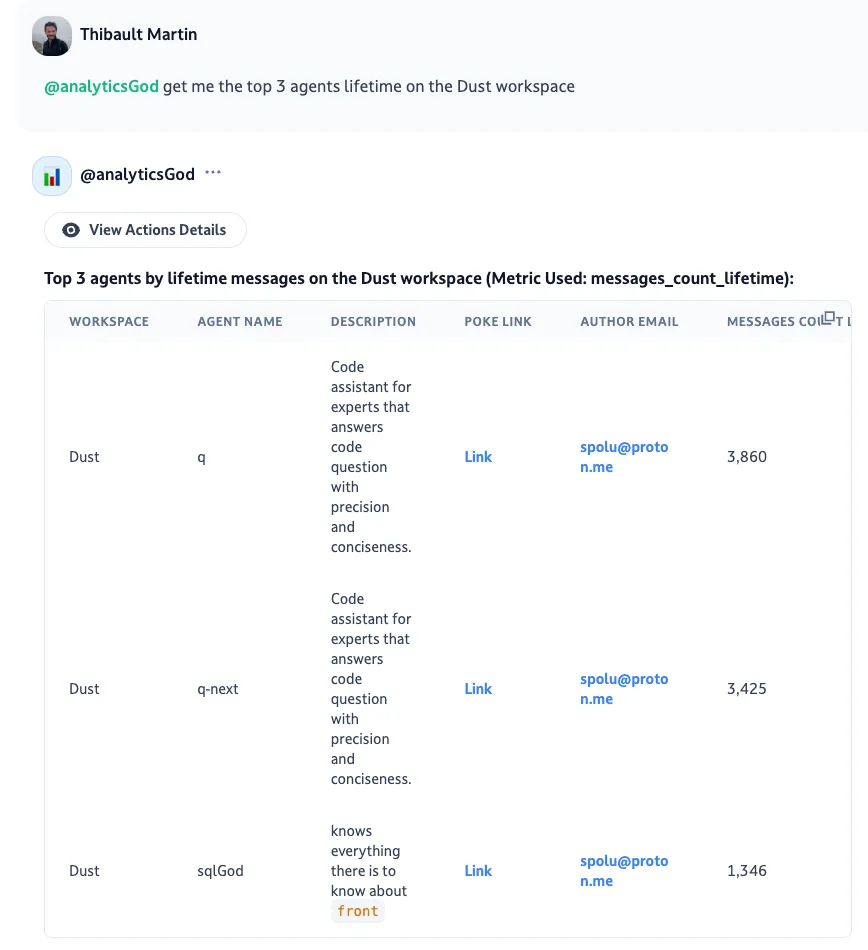
Task: Click the @analyticsGod mention in the user message
Action: click(x=101, y=87)
